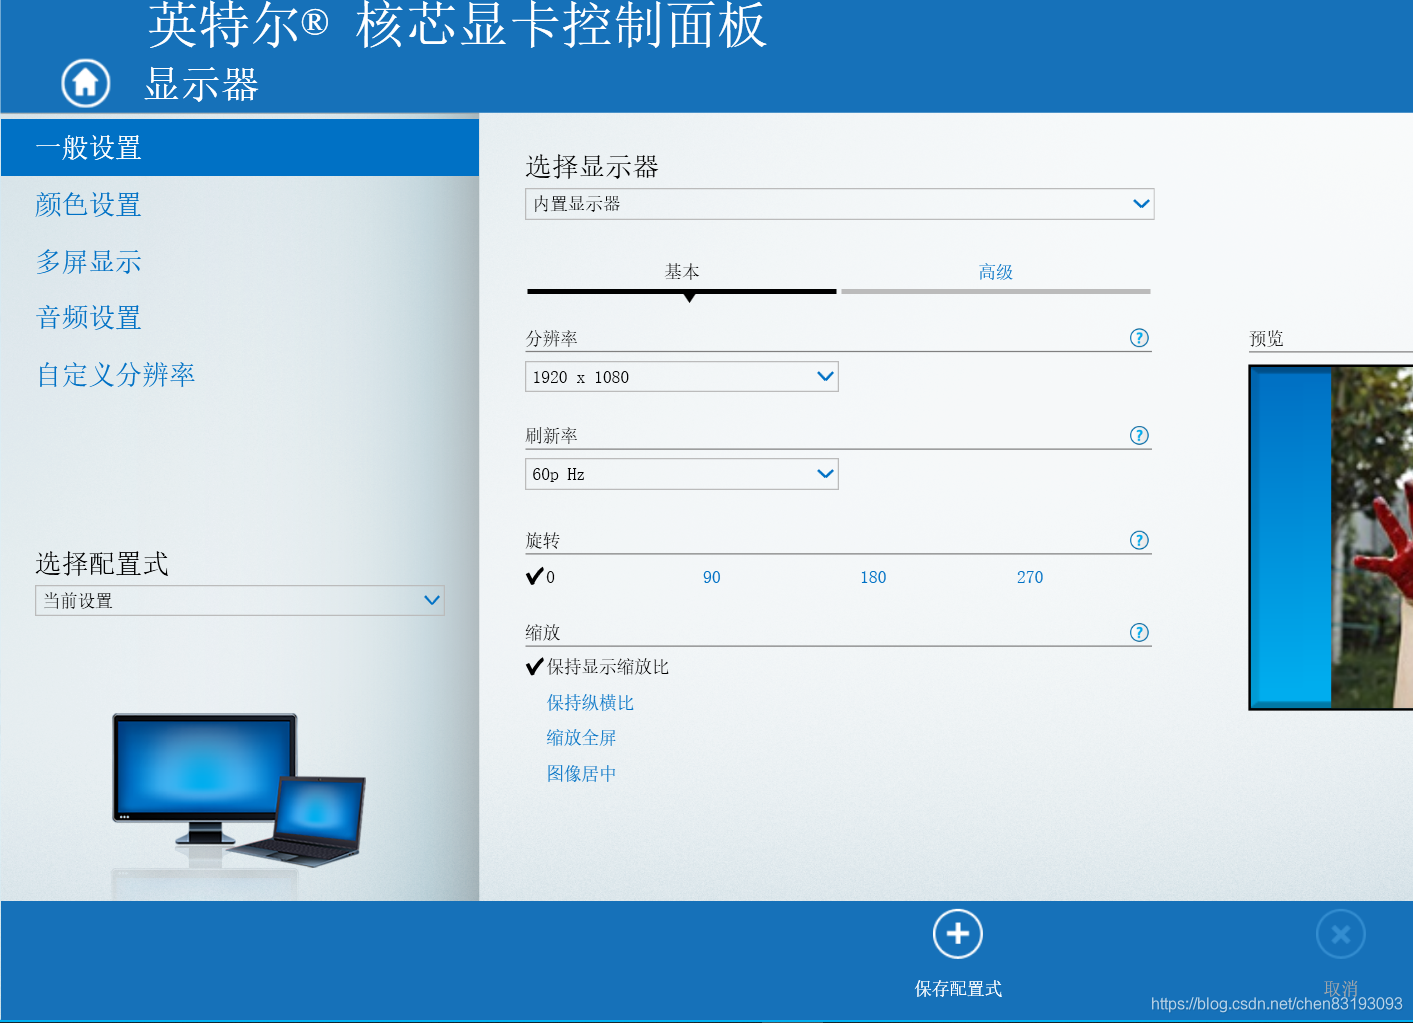The height and width of the screenshot is (1023, 1413).
Task: Switch to the 基本 tab
Action: click(x=682, y=272)
